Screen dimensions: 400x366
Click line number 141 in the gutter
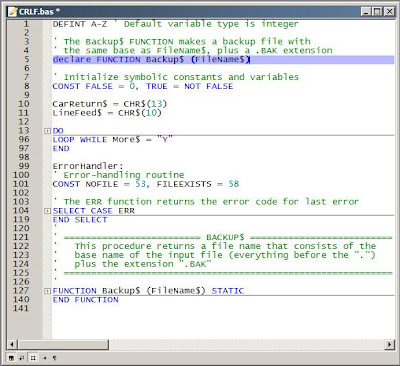21,308
